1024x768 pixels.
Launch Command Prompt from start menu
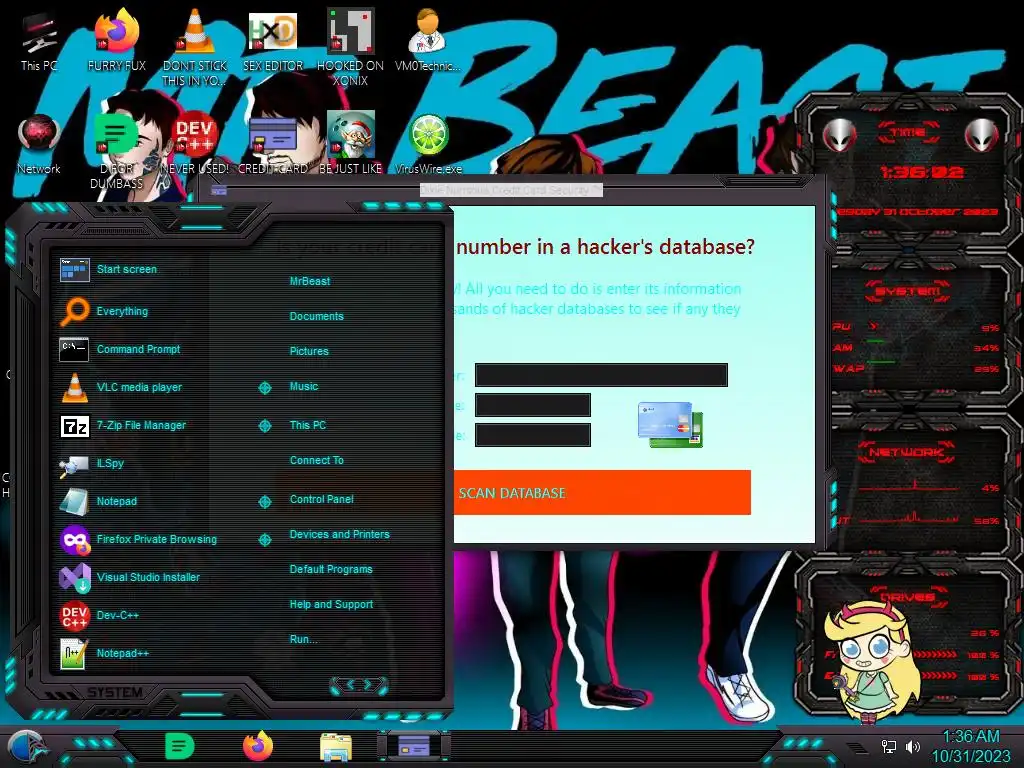click(x=138, y=349)
